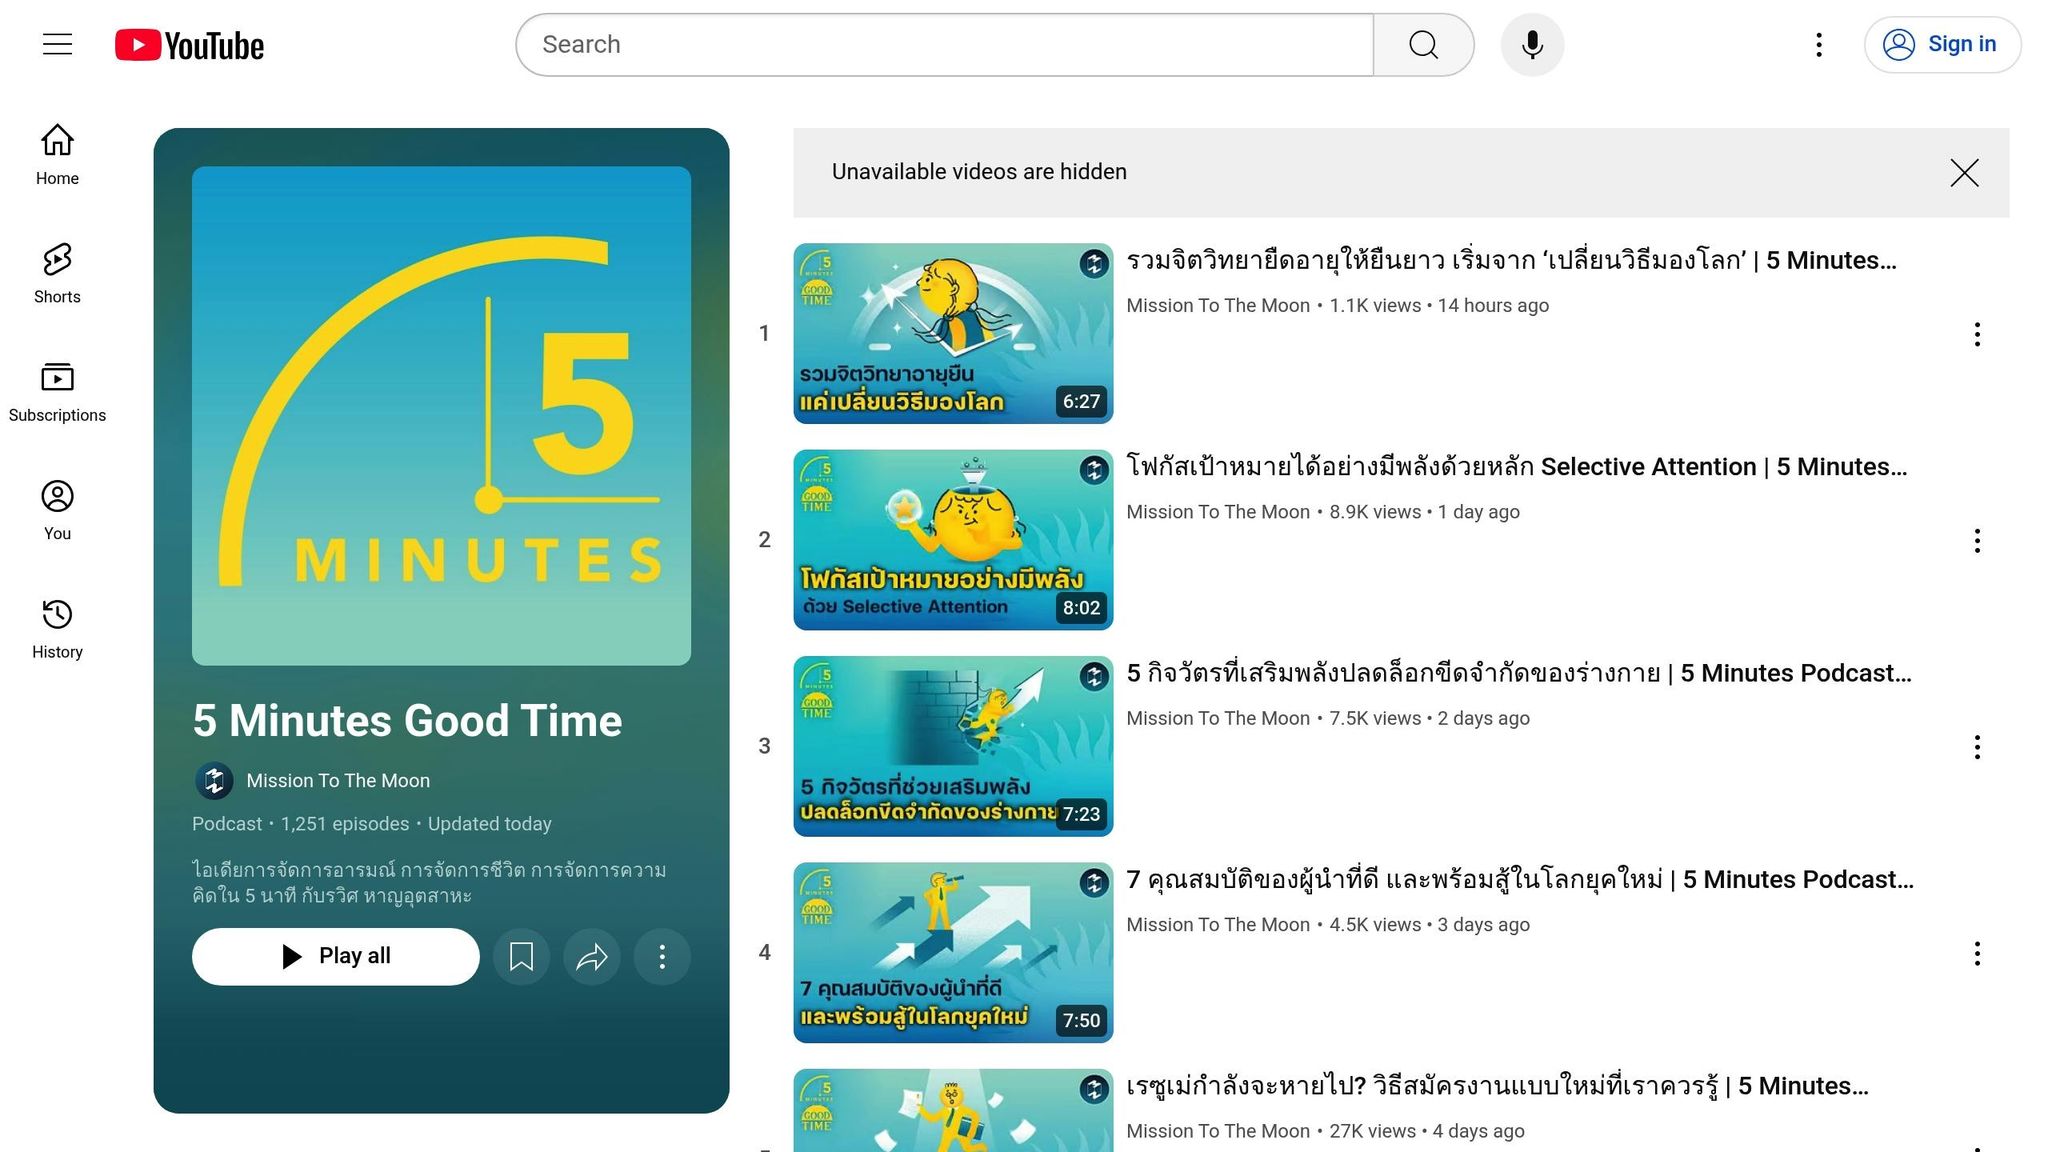Open the 7:50 video thumbnail
The image size is (2048, 1152).
pyautogui.click(x=953, y=953)
